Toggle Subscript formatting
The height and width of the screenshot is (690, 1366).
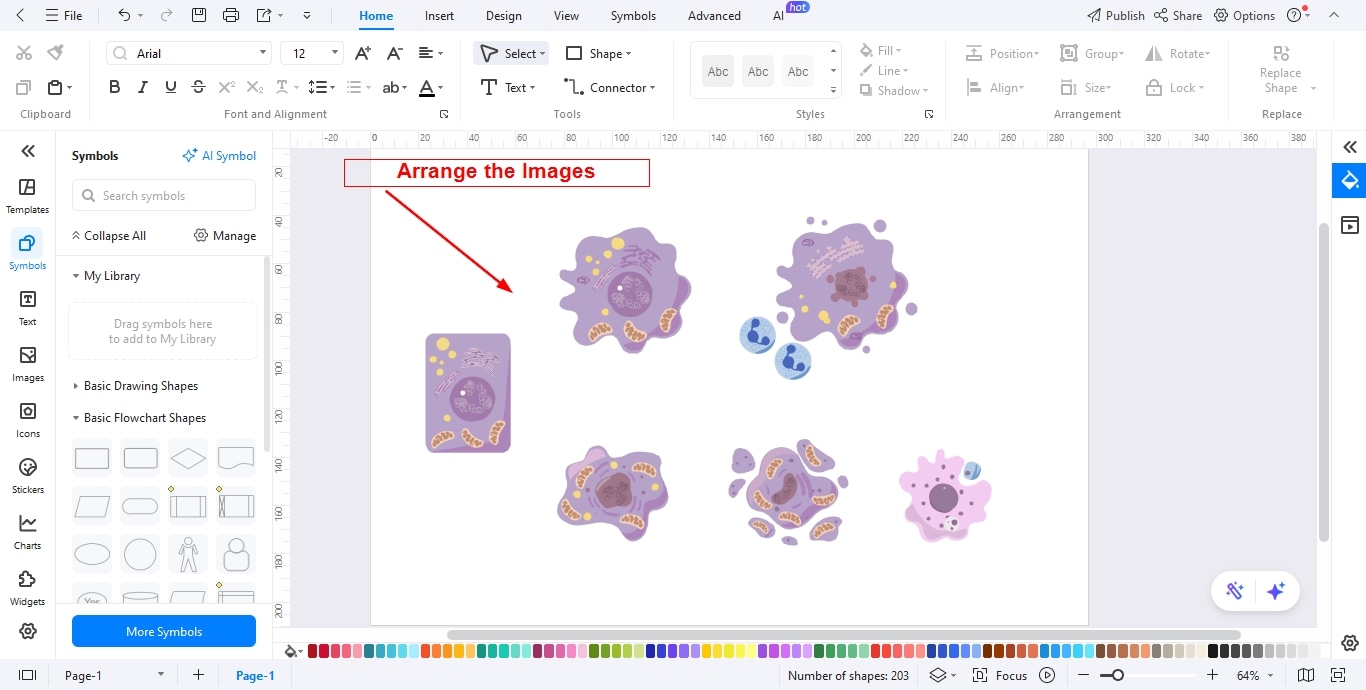[255, 87]
